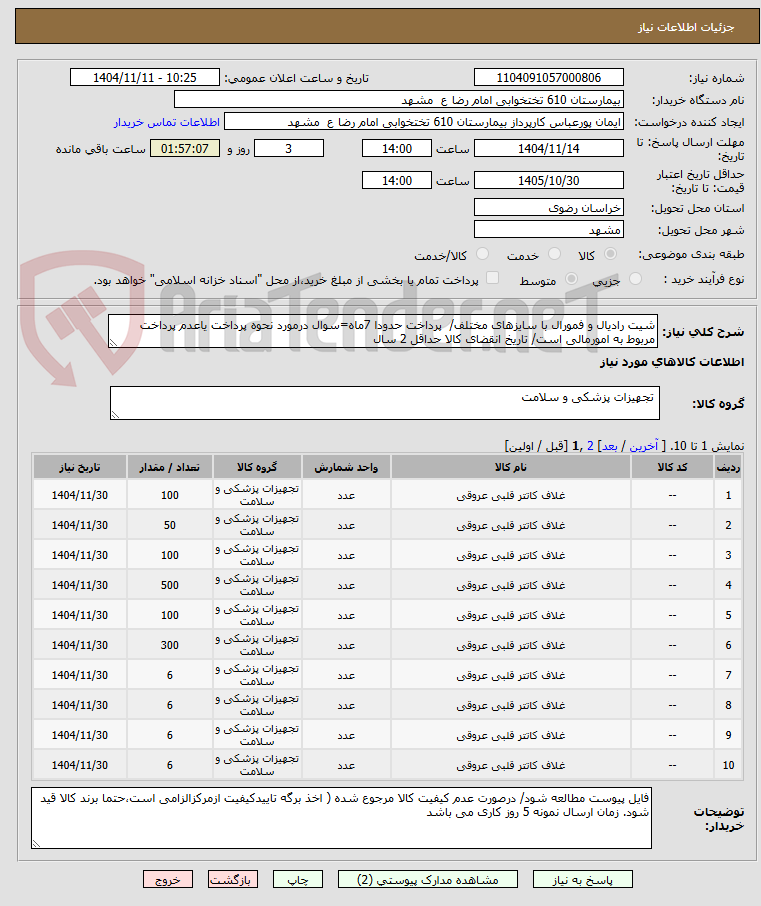Click the delivery province field خراسان رضوی
The width and height of the screenshot is (761, 906).
click(548, 207)
